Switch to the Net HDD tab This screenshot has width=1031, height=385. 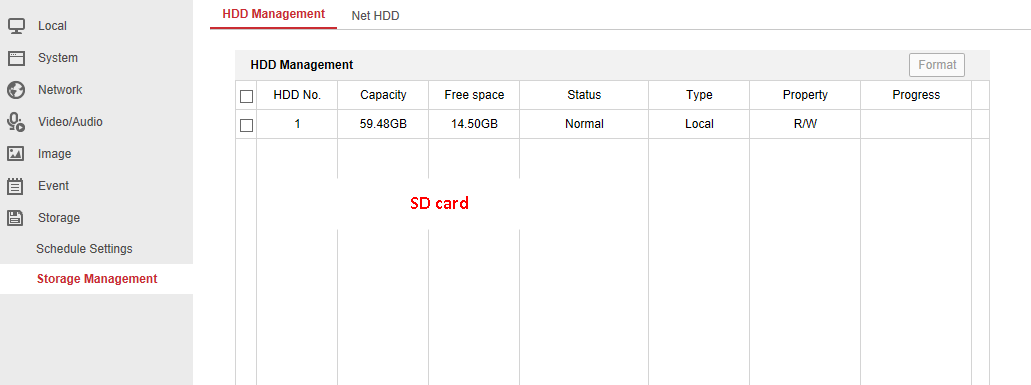pyautogui.click(x=375, y=15)
